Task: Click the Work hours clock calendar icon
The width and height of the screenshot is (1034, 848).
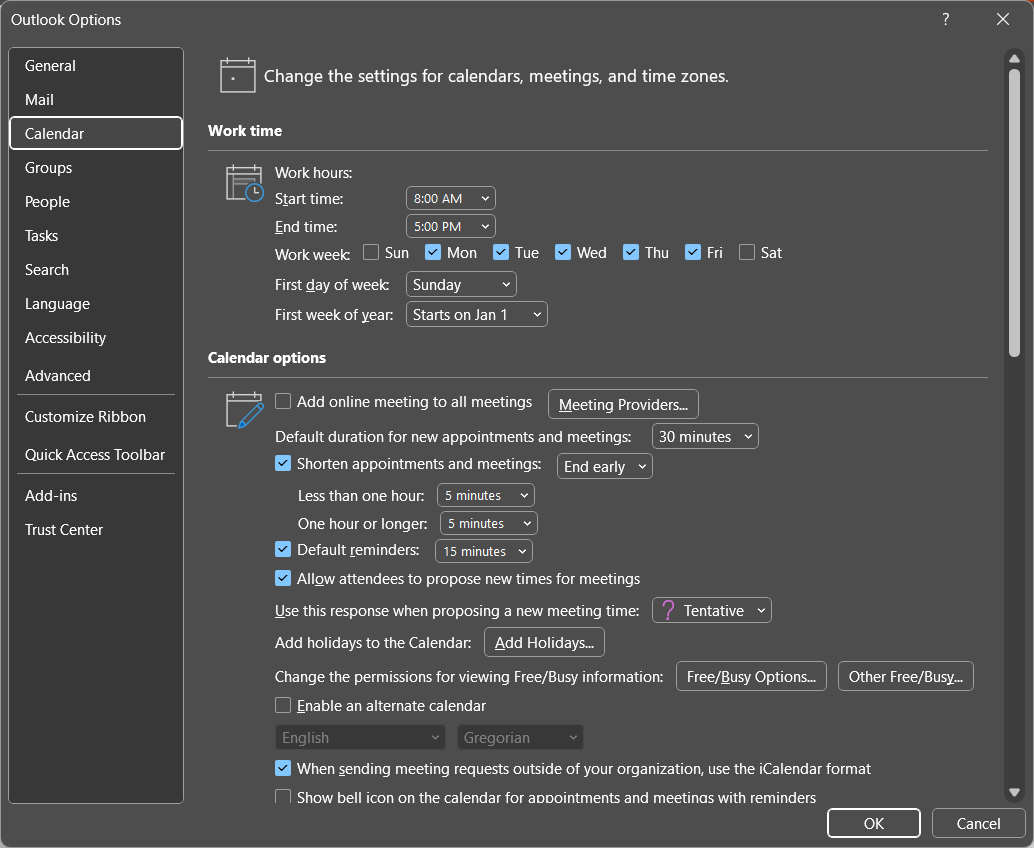Action: [x=245, y=183]
